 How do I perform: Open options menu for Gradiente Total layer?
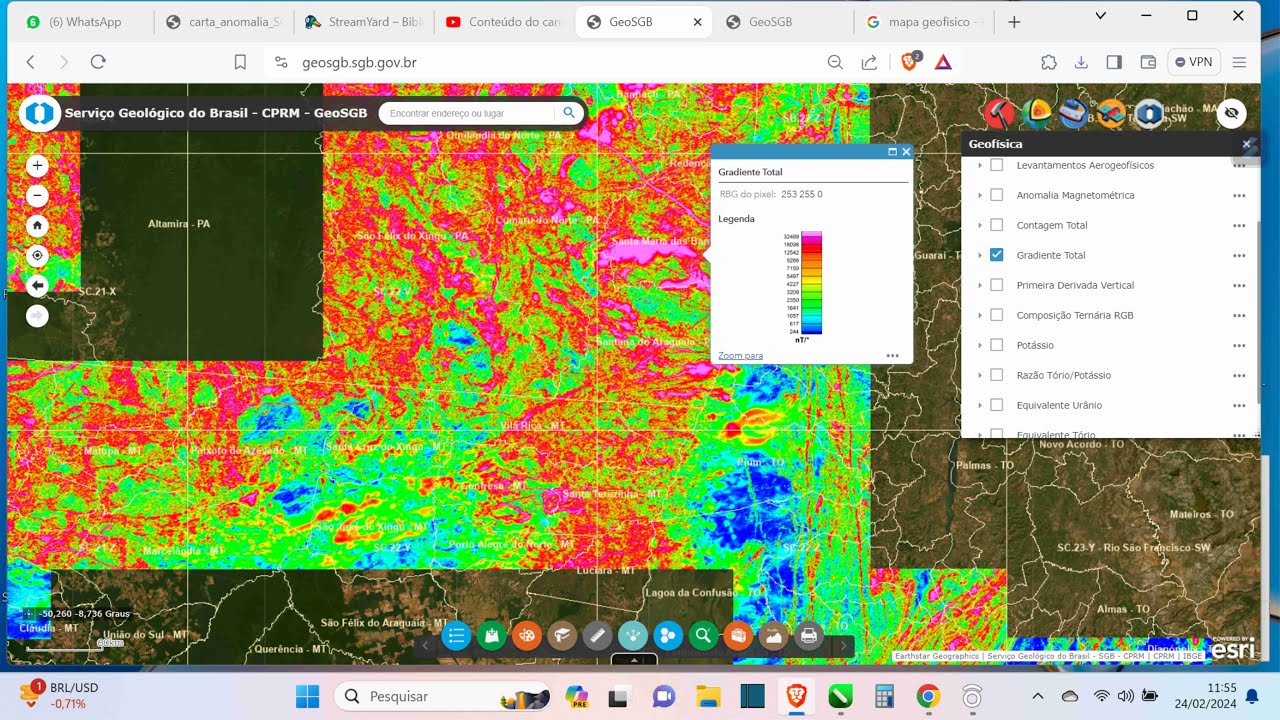coord(1239,256)
